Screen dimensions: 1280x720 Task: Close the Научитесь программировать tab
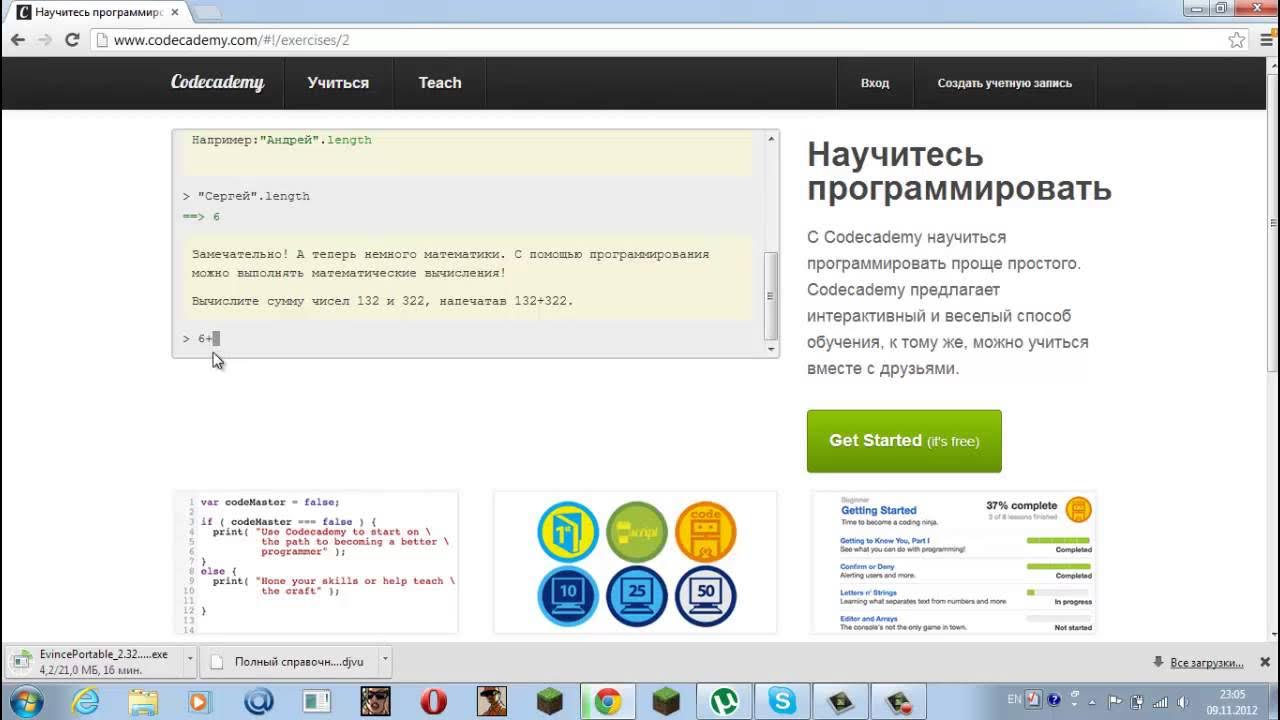click(175, 13)
